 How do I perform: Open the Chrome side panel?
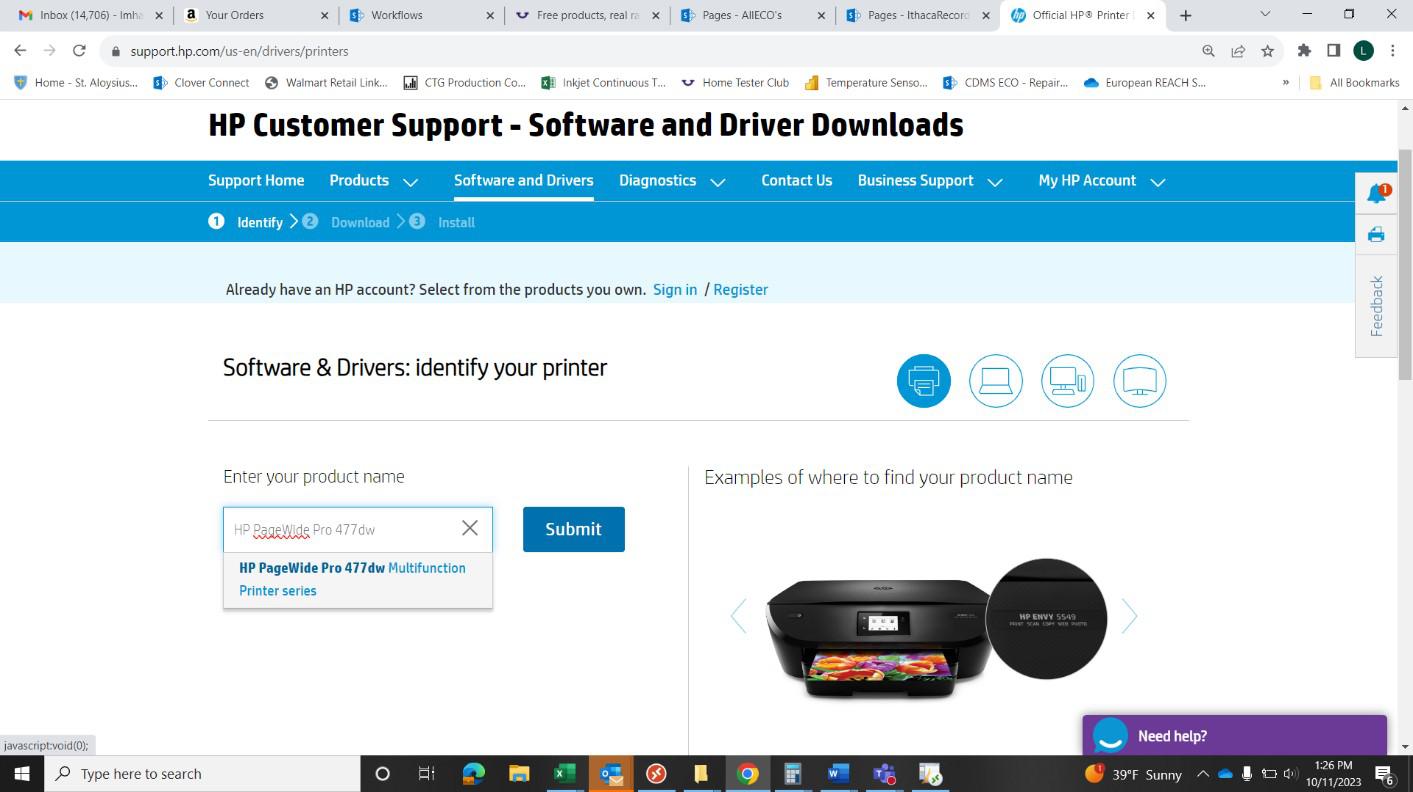pos(1333,51)
